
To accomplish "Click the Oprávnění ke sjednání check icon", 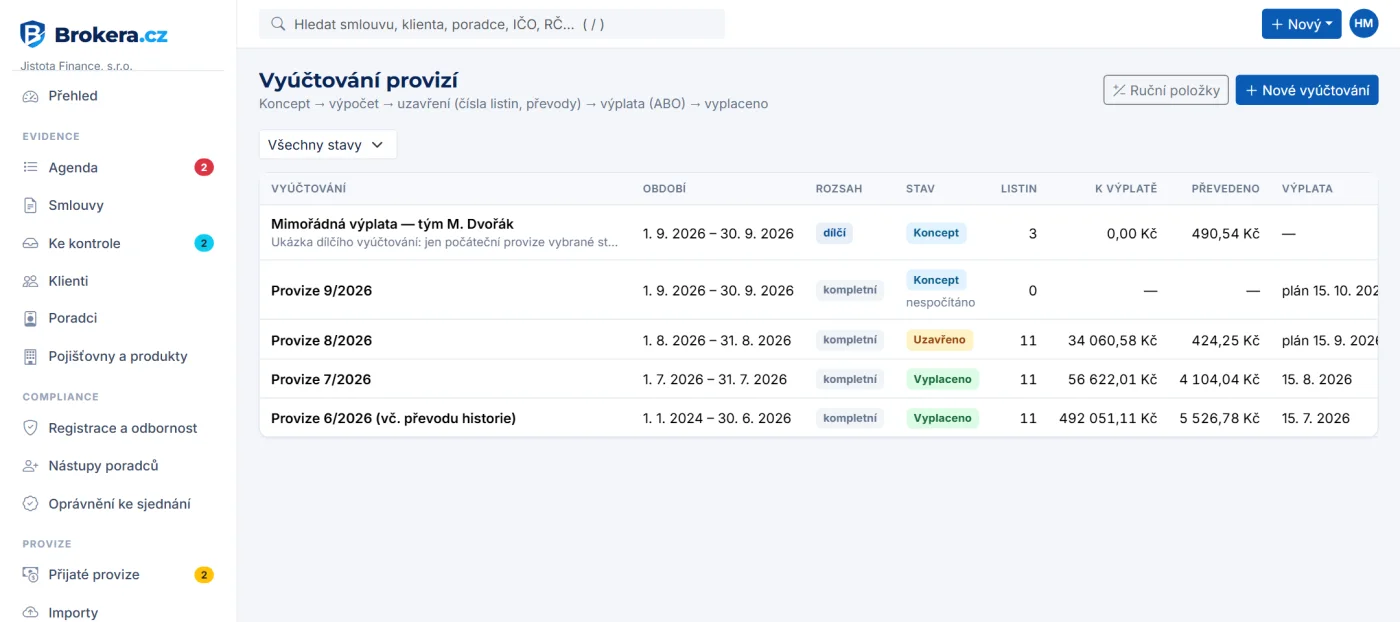I will (x=30, y=504).
